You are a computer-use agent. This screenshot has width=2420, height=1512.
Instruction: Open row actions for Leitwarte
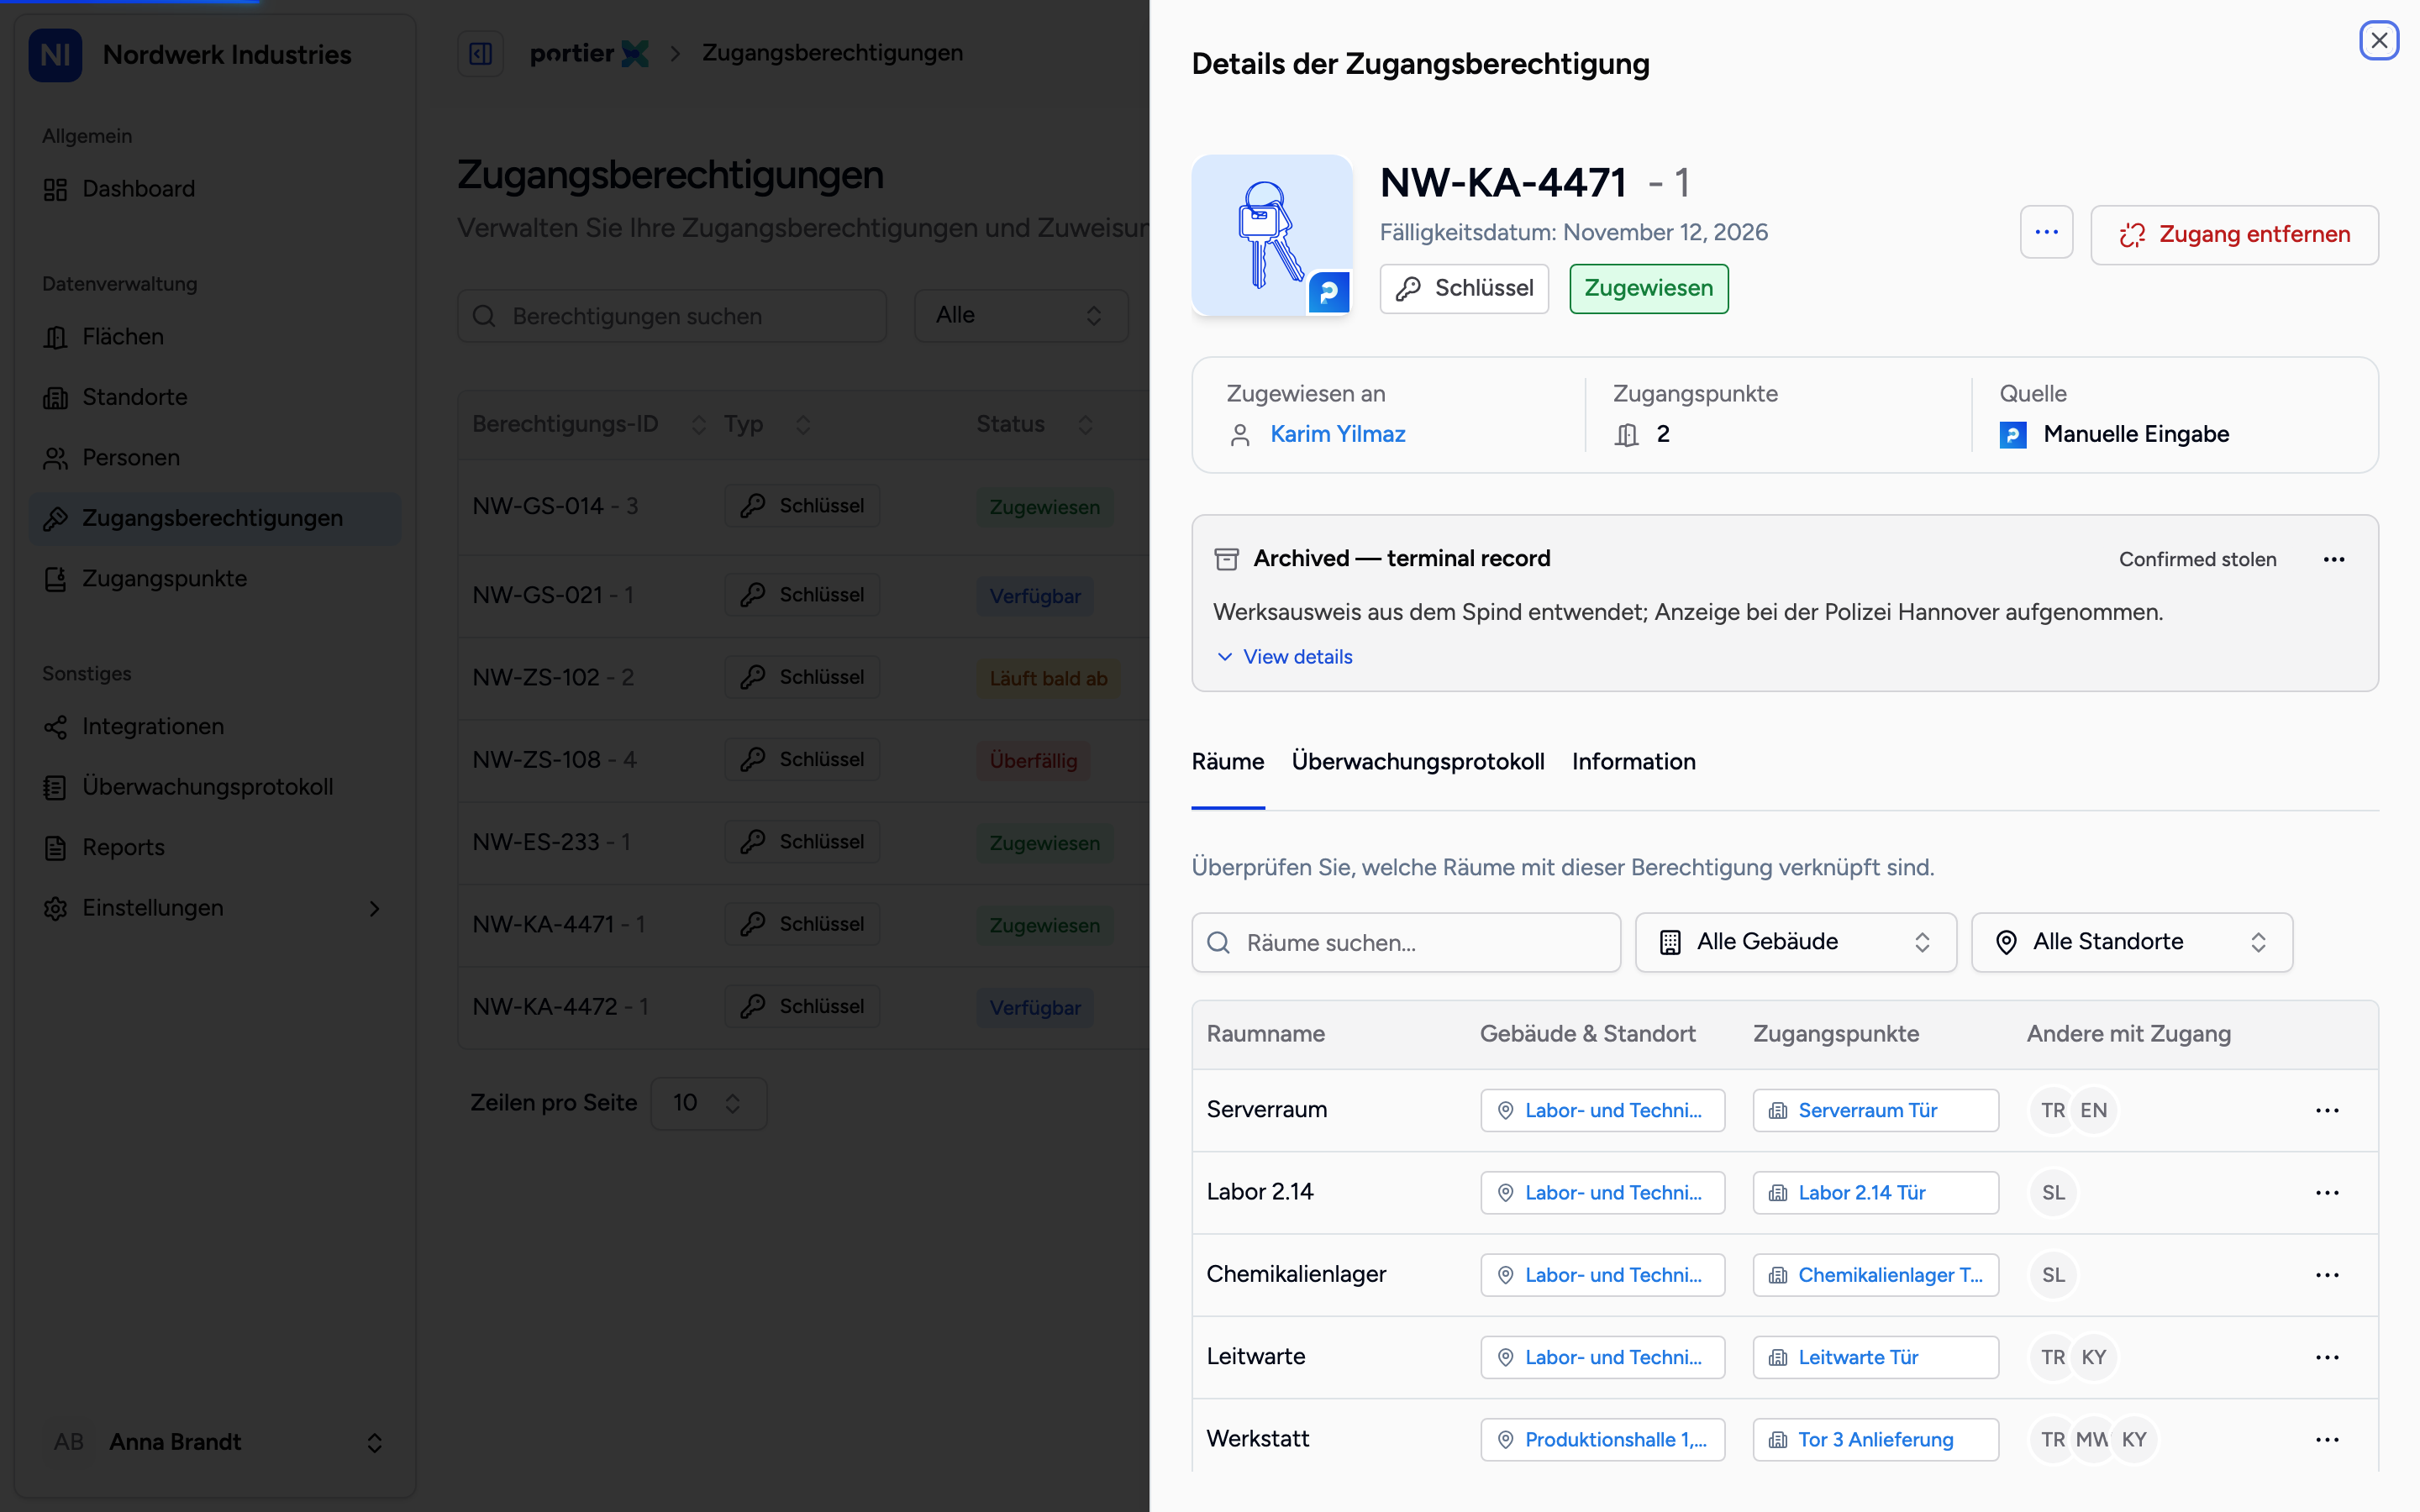(2327, 1357)
